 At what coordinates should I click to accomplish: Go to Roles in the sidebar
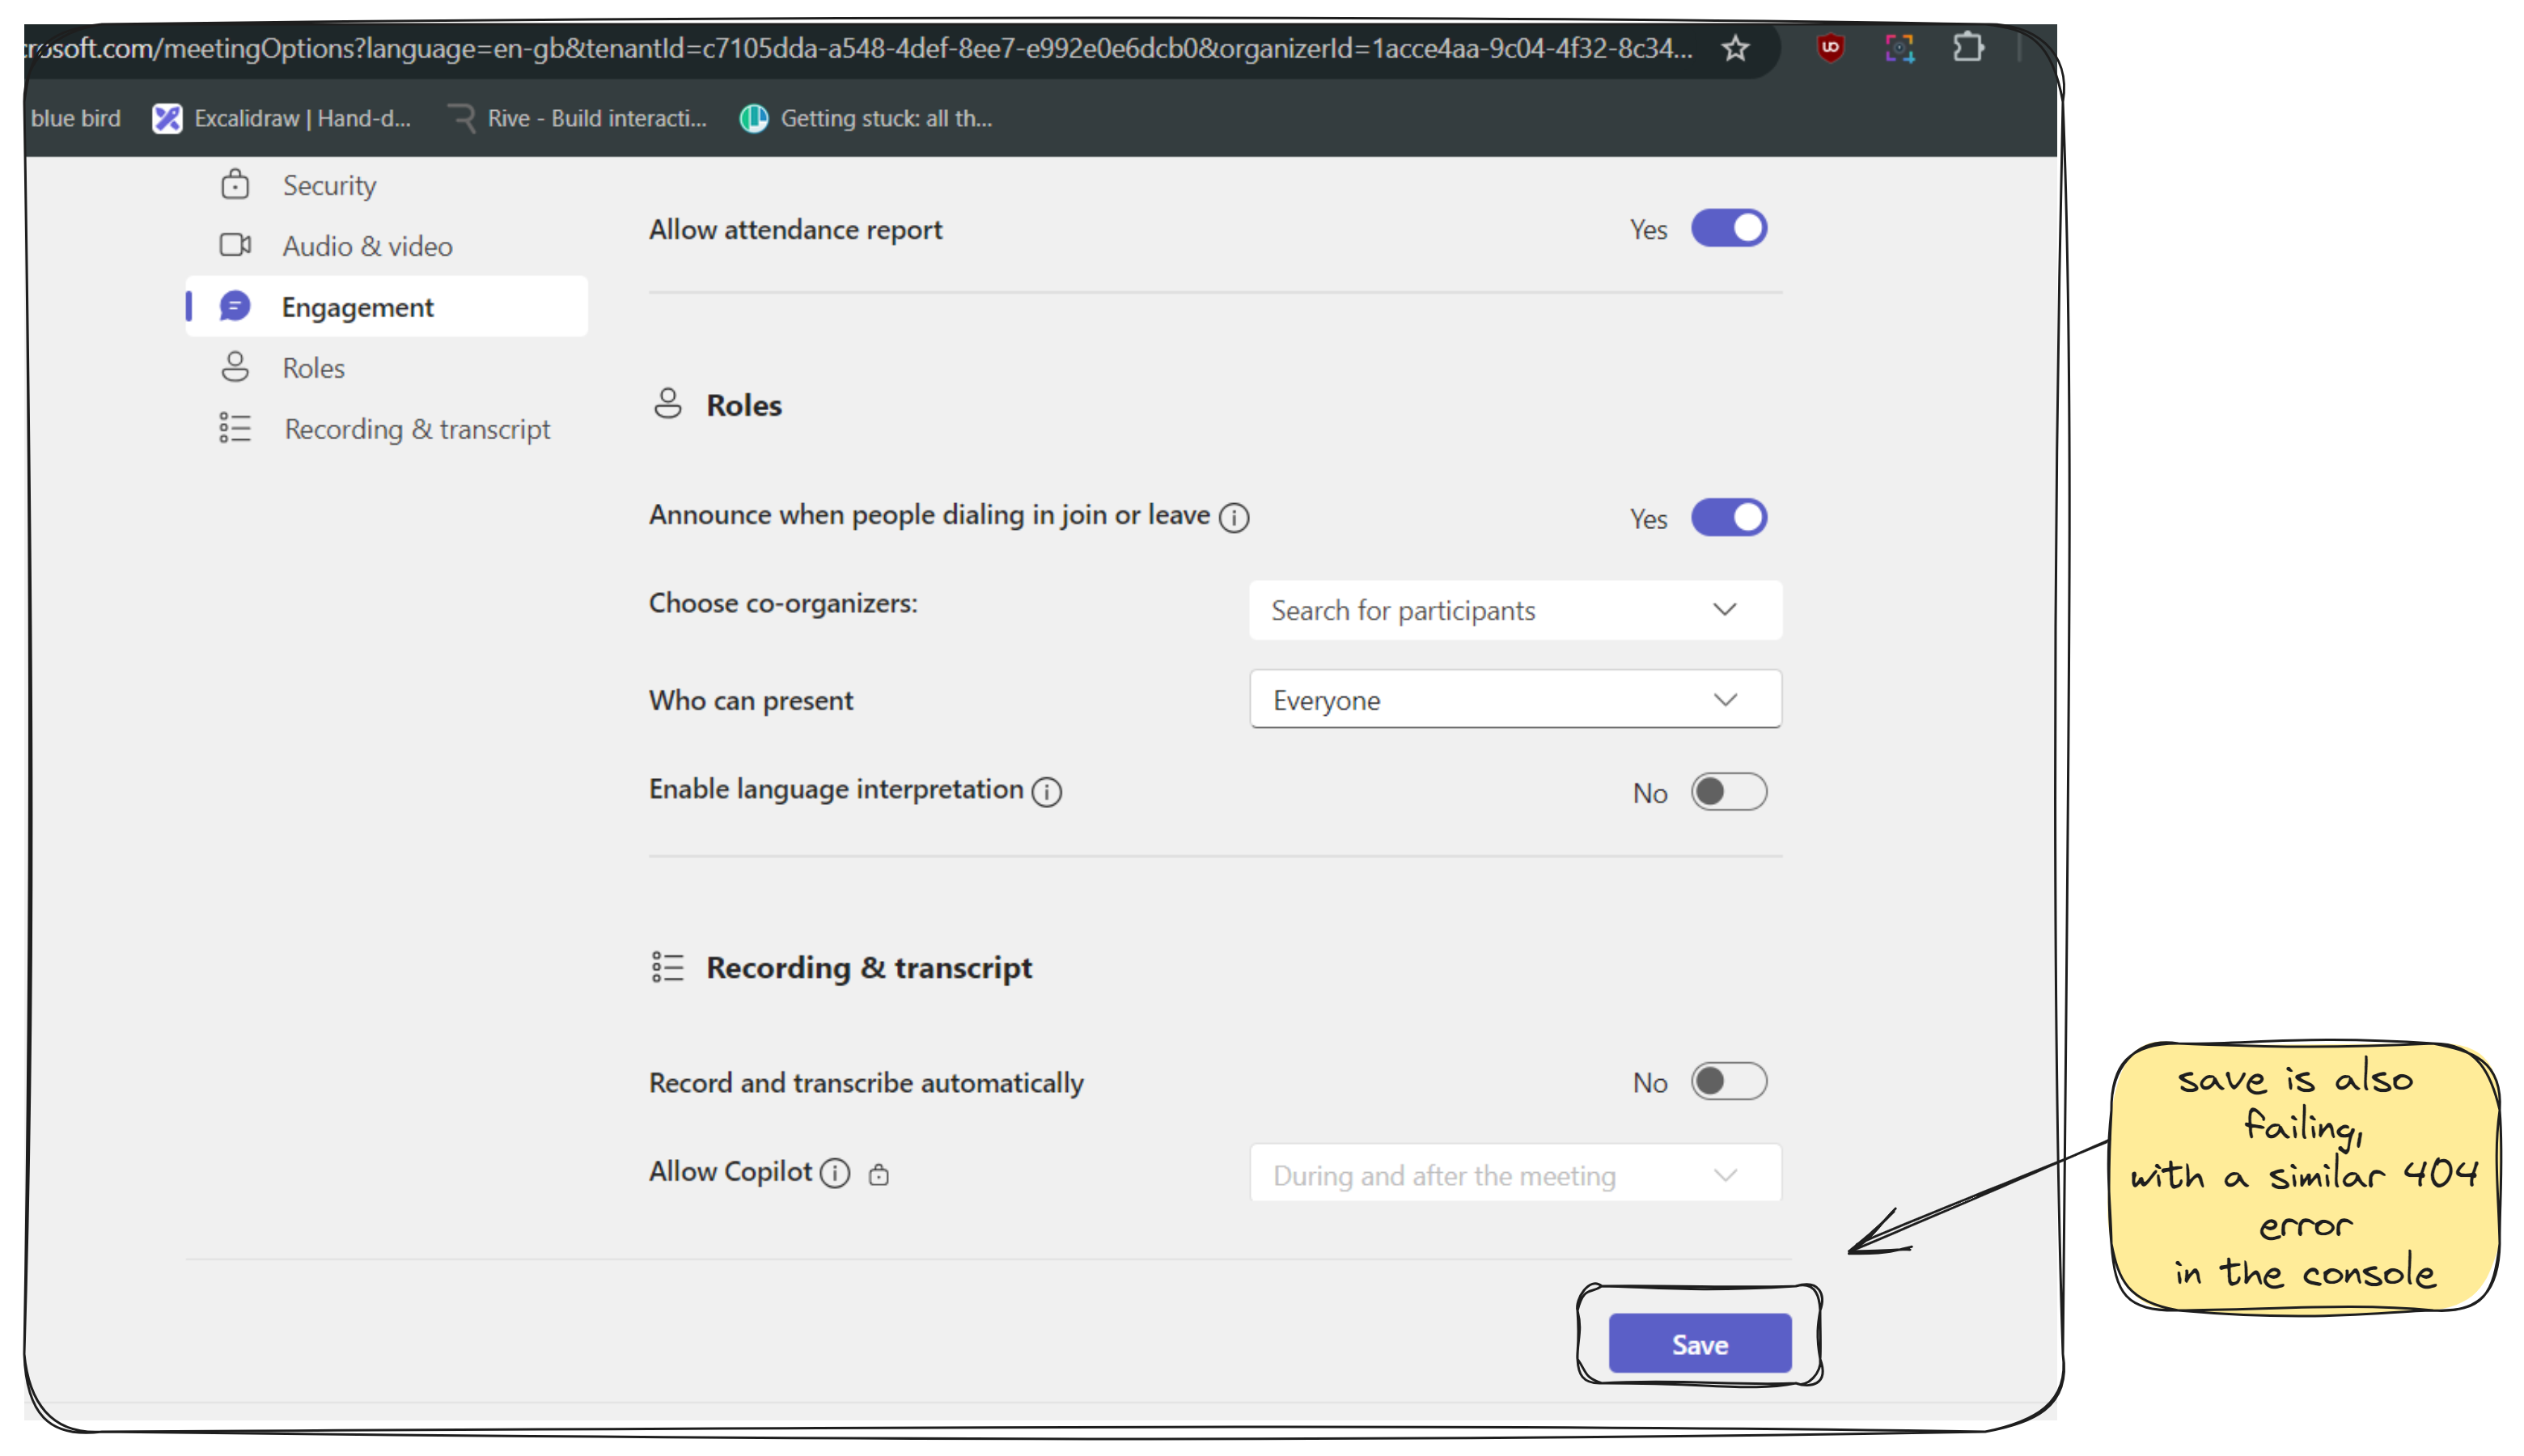[386, 368]
